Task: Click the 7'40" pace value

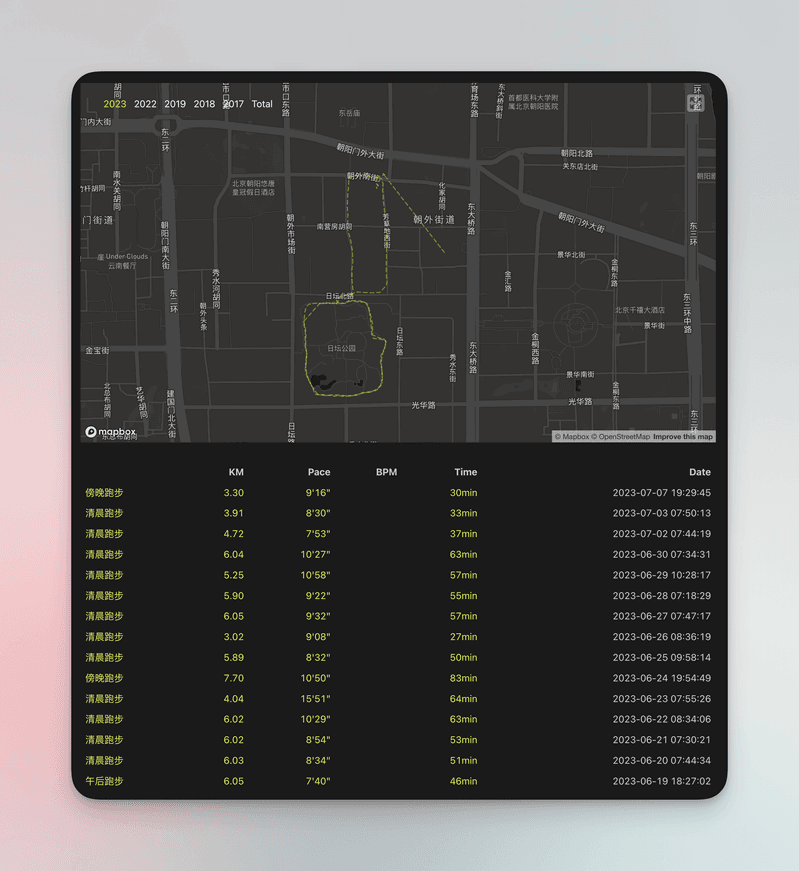Action: tap(318, 781)
